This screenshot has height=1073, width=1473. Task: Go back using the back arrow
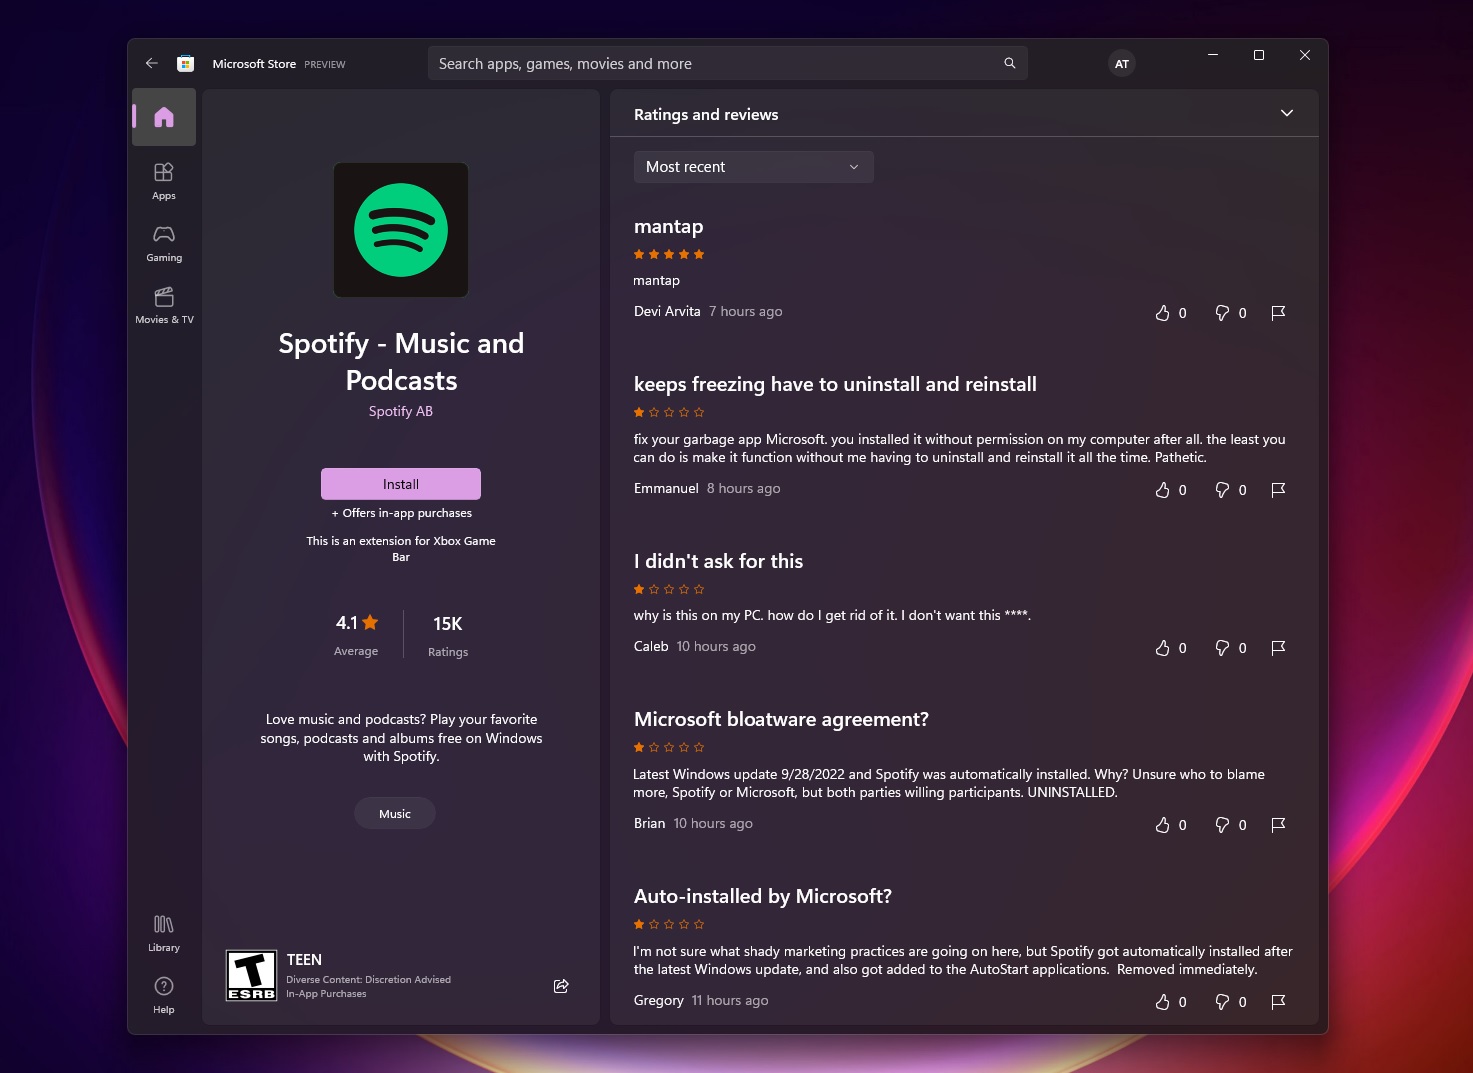click(151, 63)
